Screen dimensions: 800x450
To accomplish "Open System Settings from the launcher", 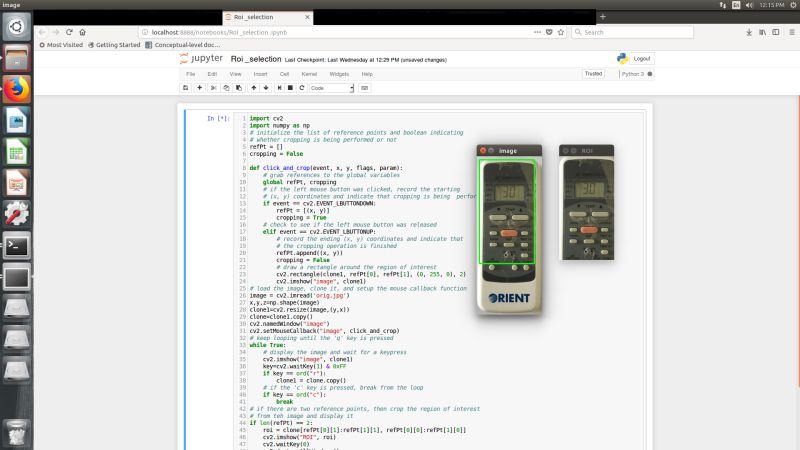I will click(16, 214).
